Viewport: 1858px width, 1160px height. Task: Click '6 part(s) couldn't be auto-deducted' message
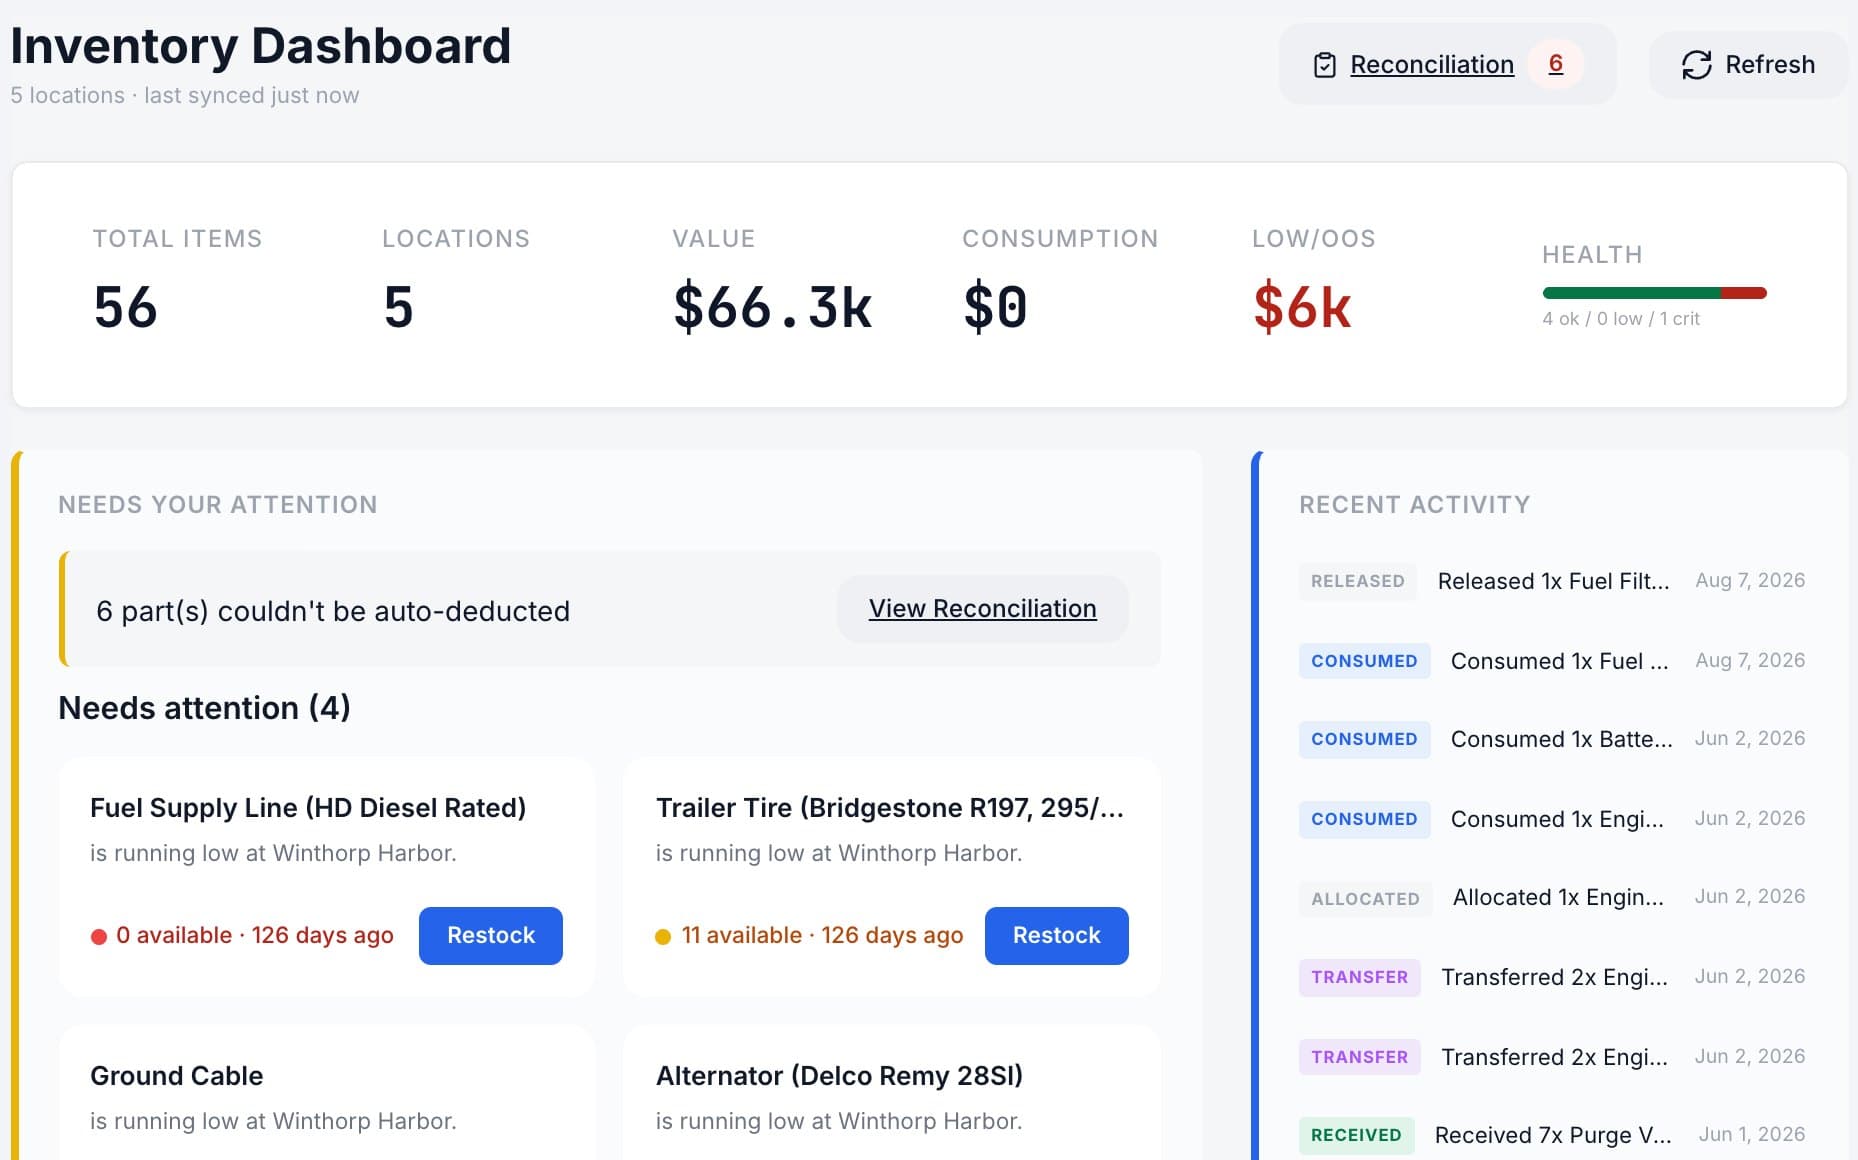[x=333, y=611]
